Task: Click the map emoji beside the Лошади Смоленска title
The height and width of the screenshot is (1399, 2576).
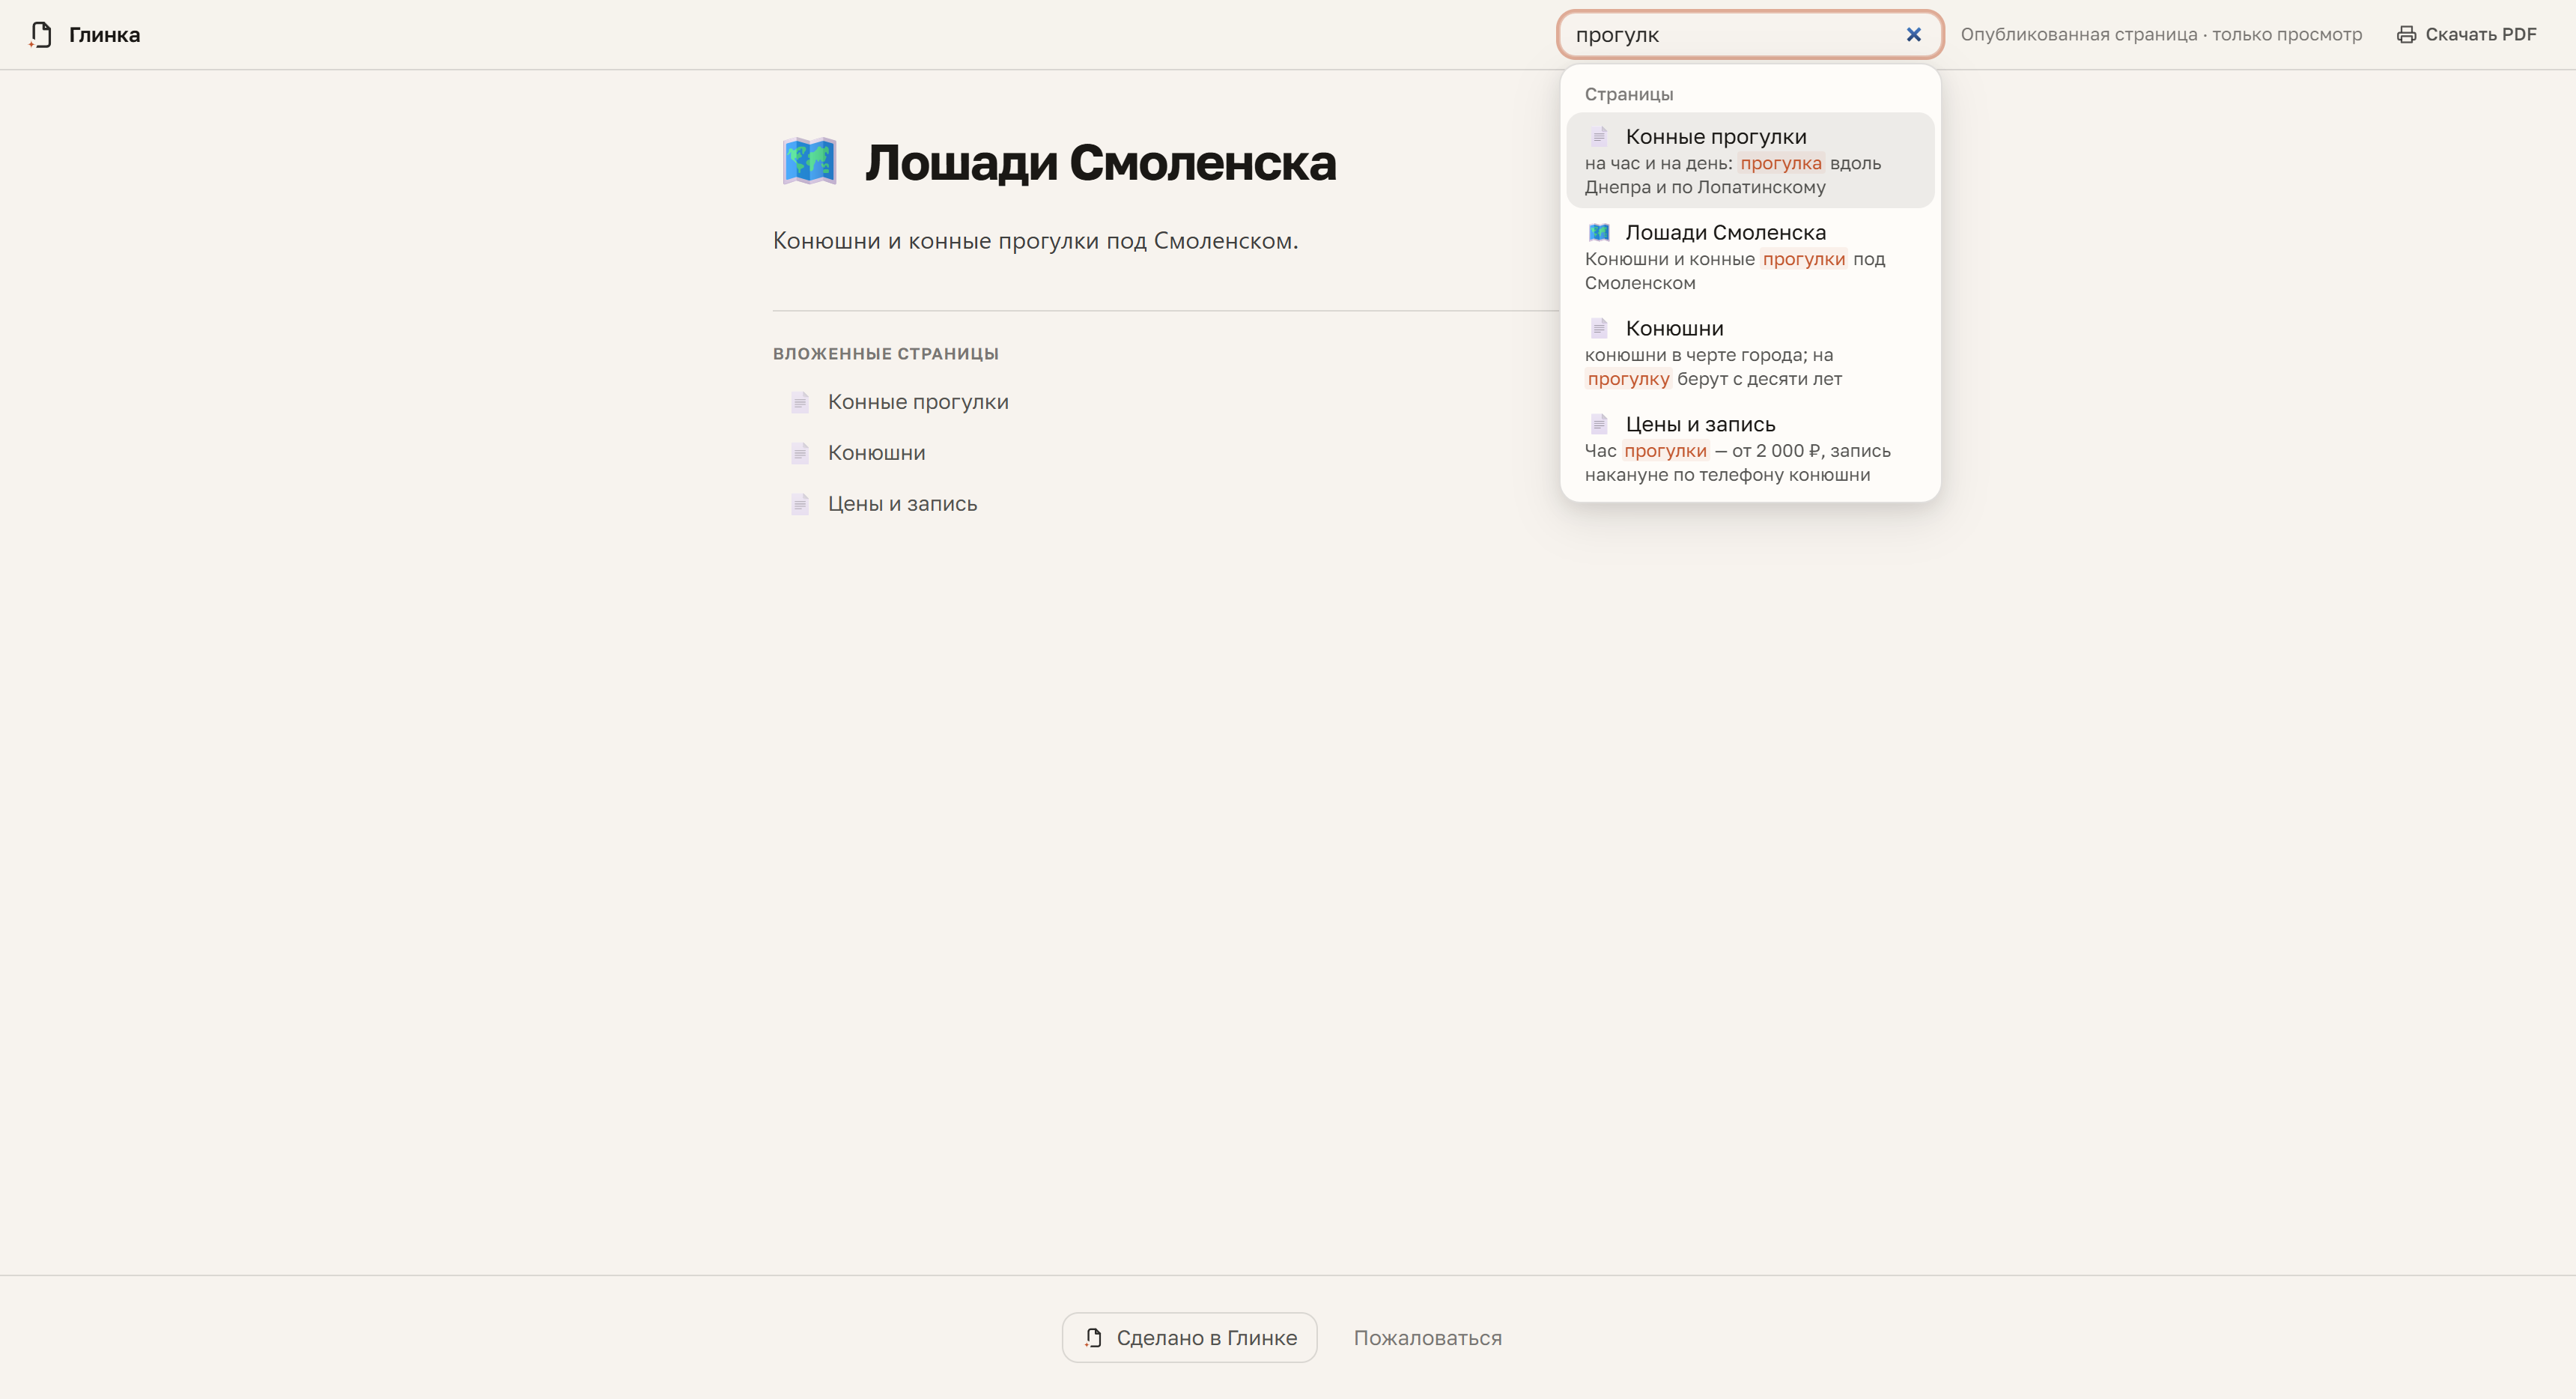Action: coord(809,161)
